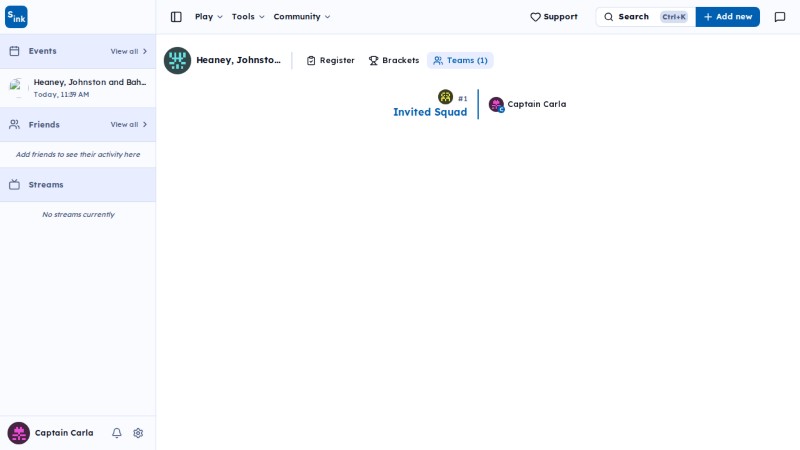This screenshot has width=800, height=450.
Task: Open the settings gear icon
Action: (x=138, y=433)
